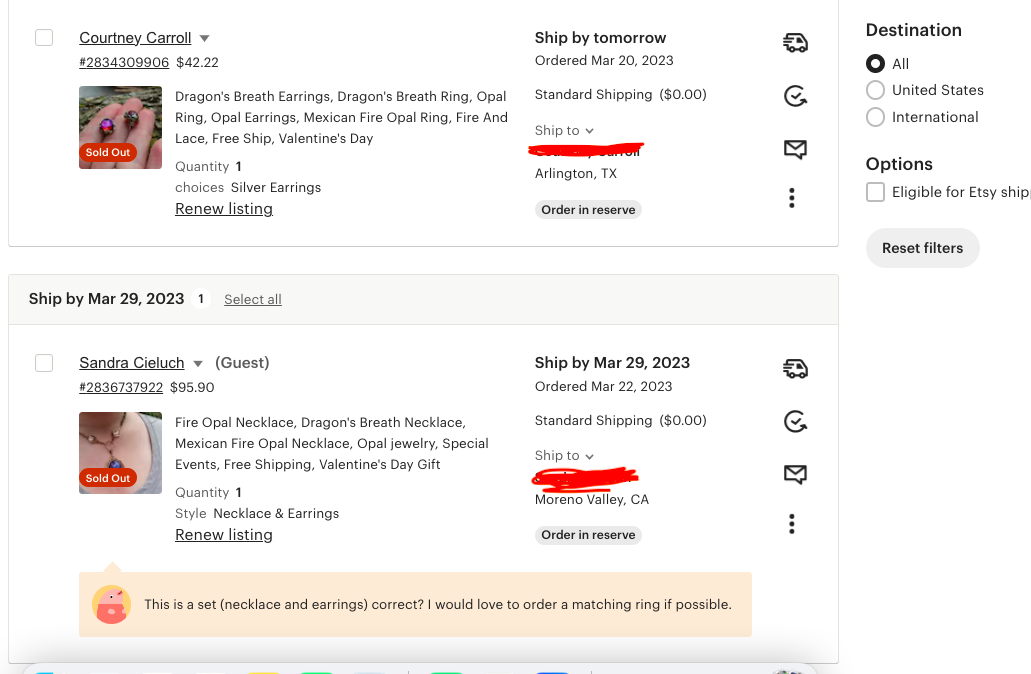
Task: Enable Eligible for Etsy shipping option
Action: (x=875, y=192)
